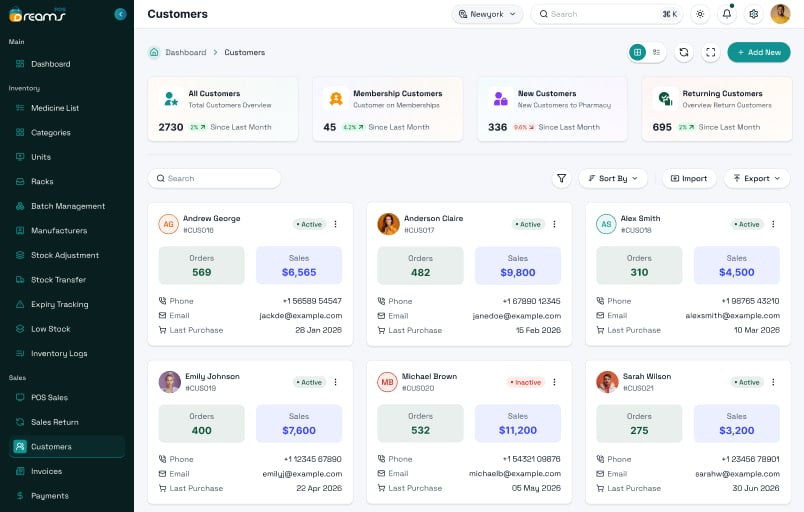Open Units in sidebar
The image size is (804, 512).
tap(41, 157)
